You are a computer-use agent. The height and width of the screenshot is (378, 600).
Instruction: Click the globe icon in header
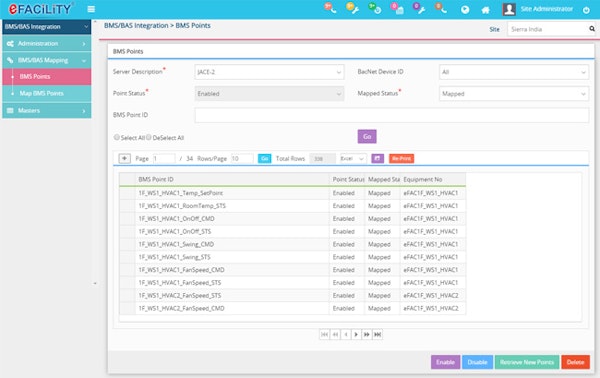[x=465, y=10]
